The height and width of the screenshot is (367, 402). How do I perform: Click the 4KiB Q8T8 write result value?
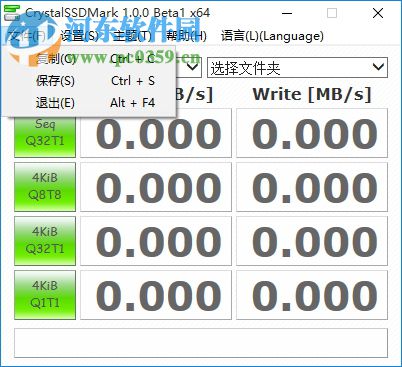(312, 187)
